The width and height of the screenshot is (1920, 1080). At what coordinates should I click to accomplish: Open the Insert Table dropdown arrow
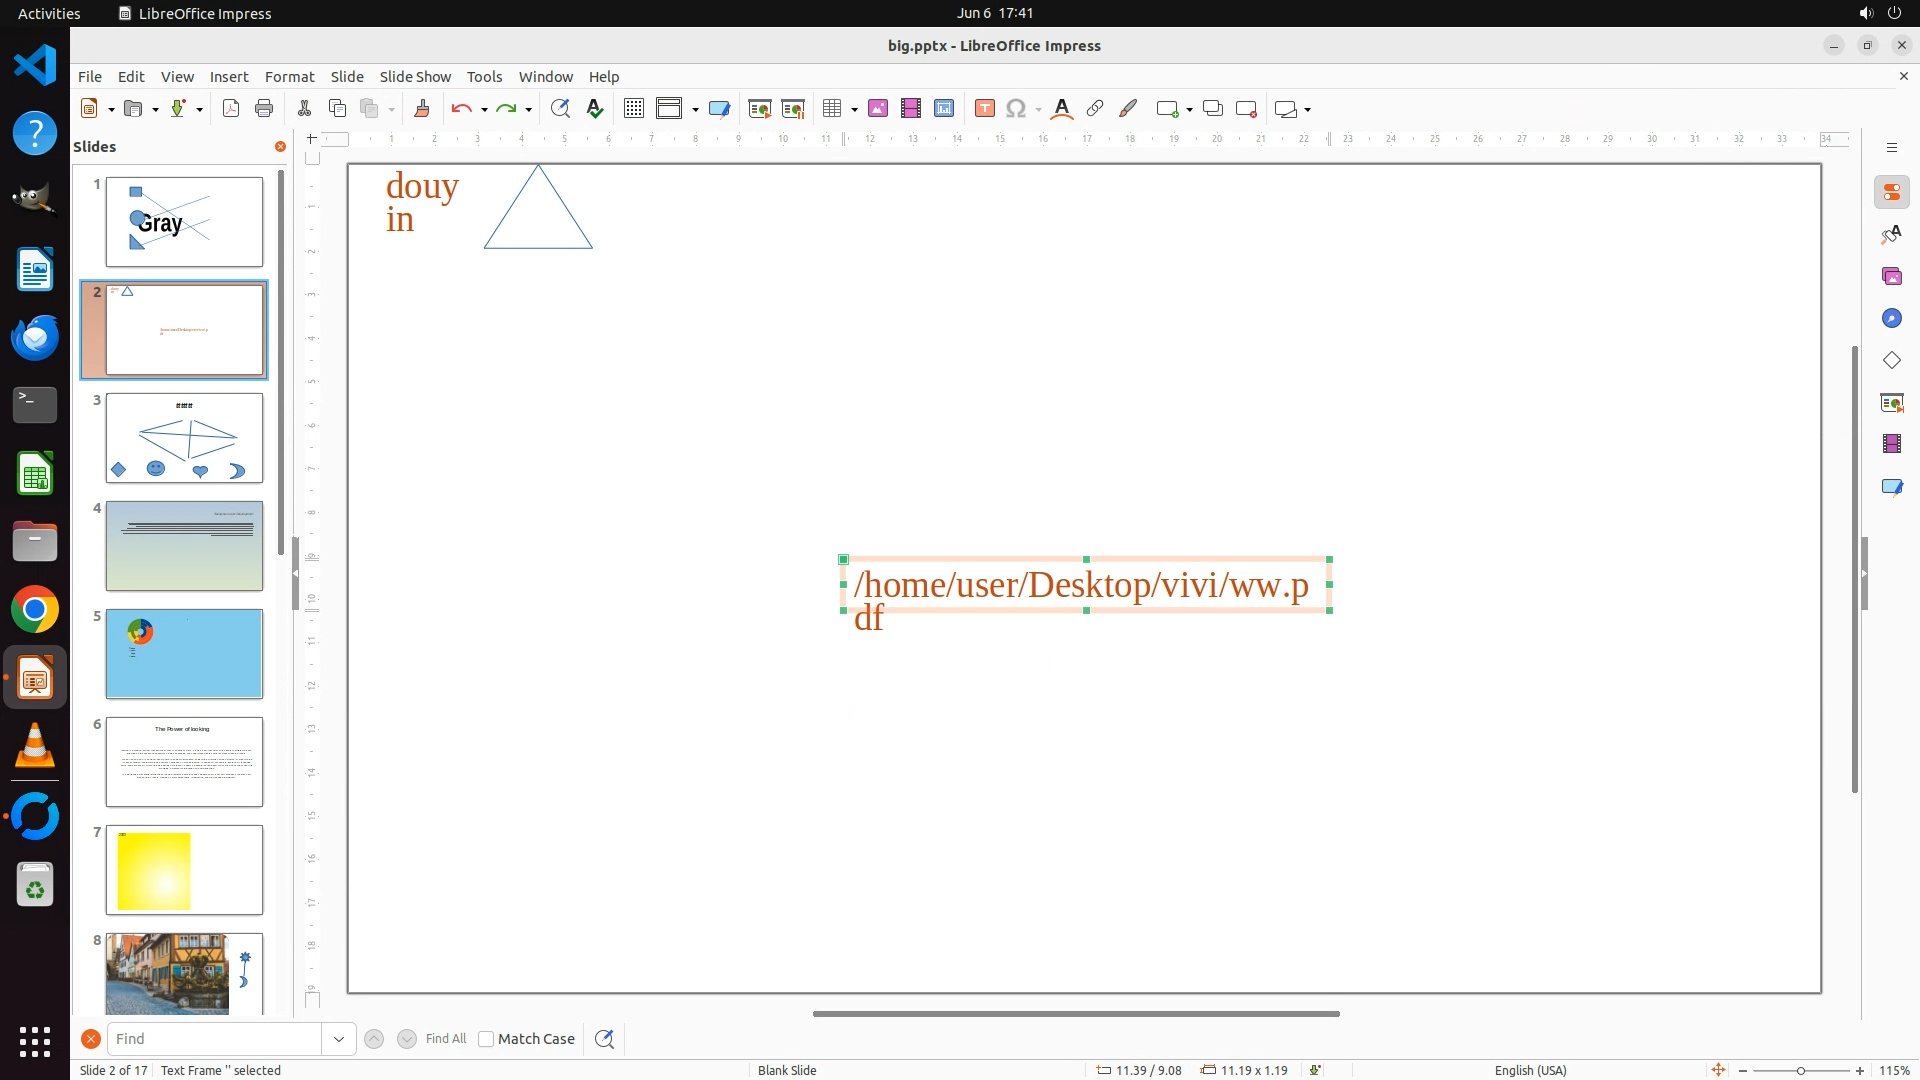(855, 110)
